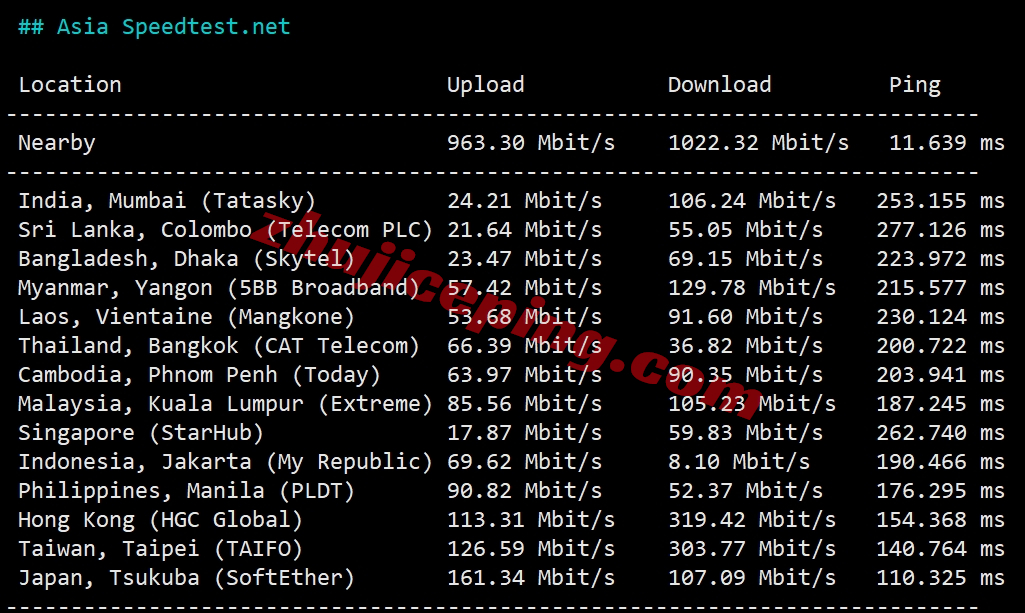Select 'India, Mumbai (Tatasky)' location text
This screenshot has width=1025, height=613.
tap(167, 201)
